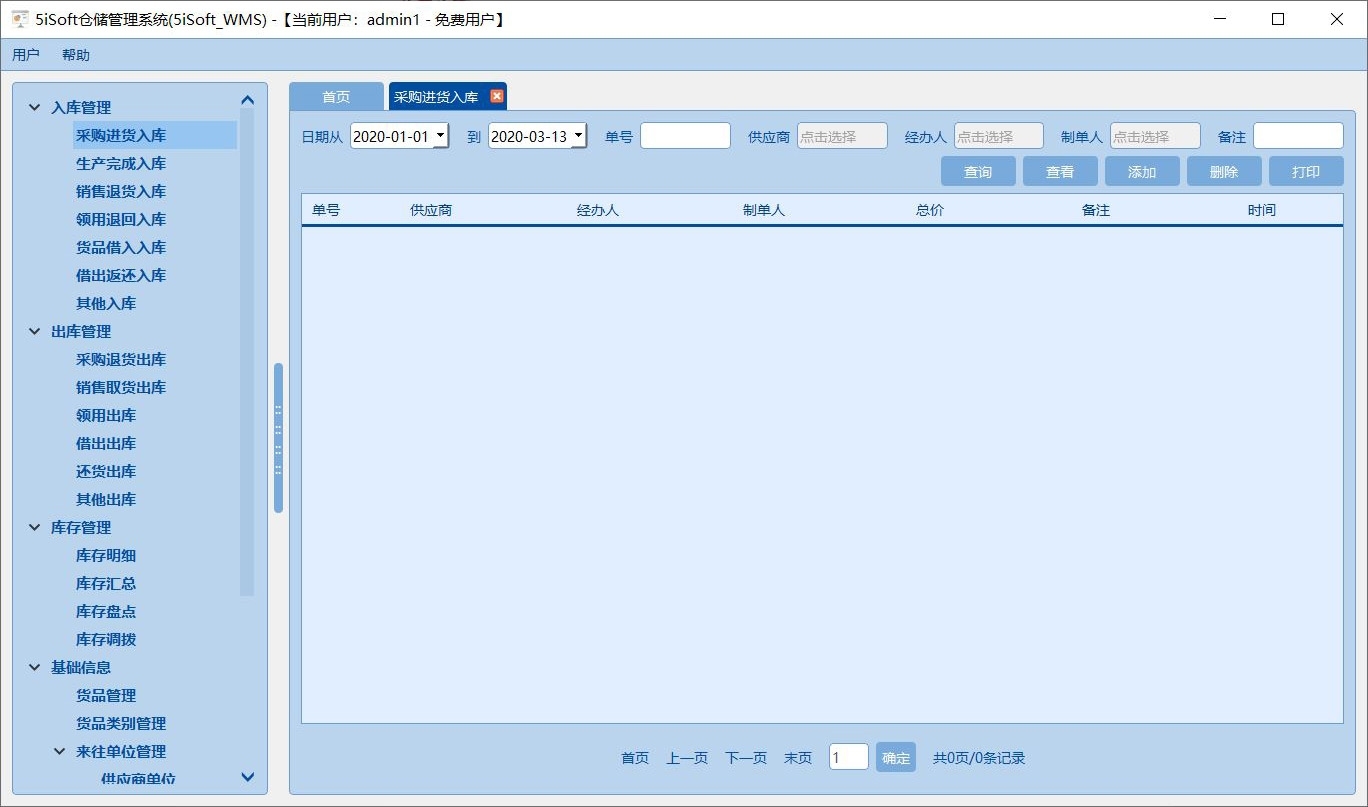Select 货品管理 in the sidebar
This screenshot has width=1368, height=807.
104,695
